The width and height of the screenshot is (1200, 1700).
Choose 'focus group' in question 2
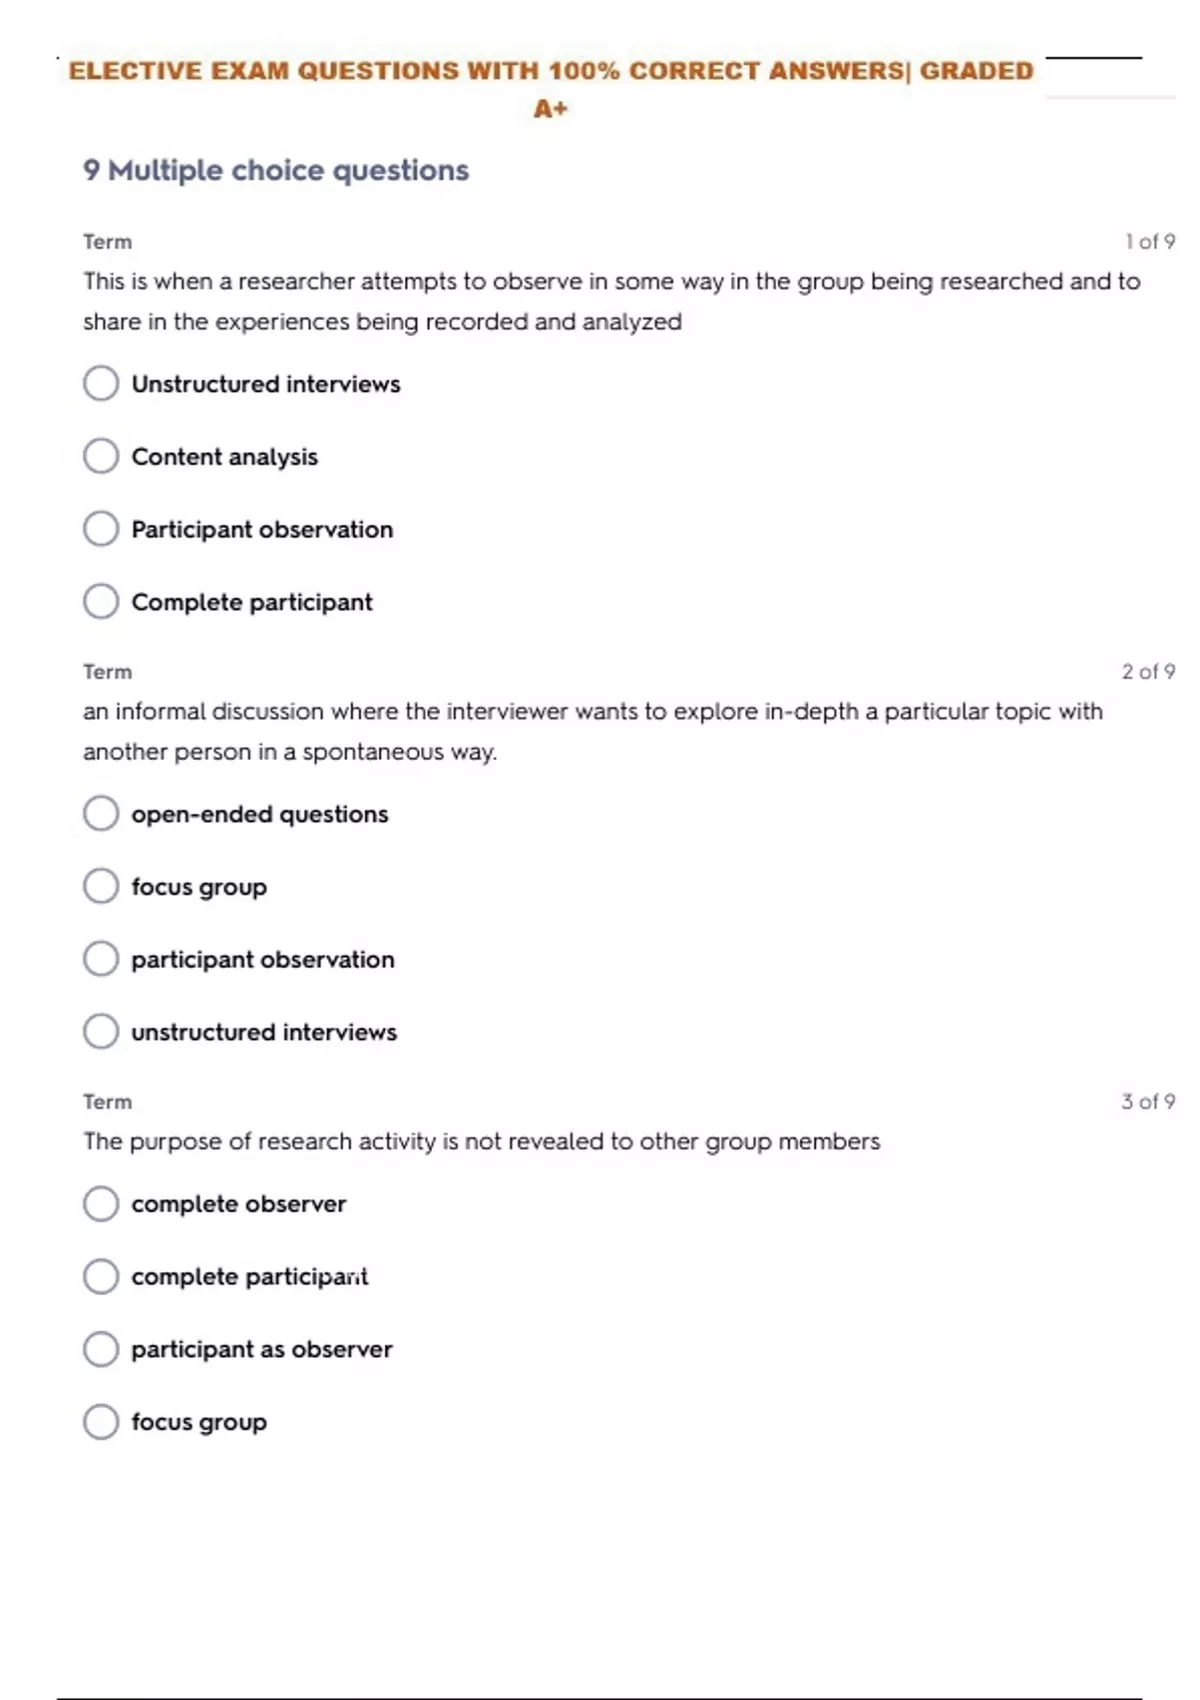101,886
